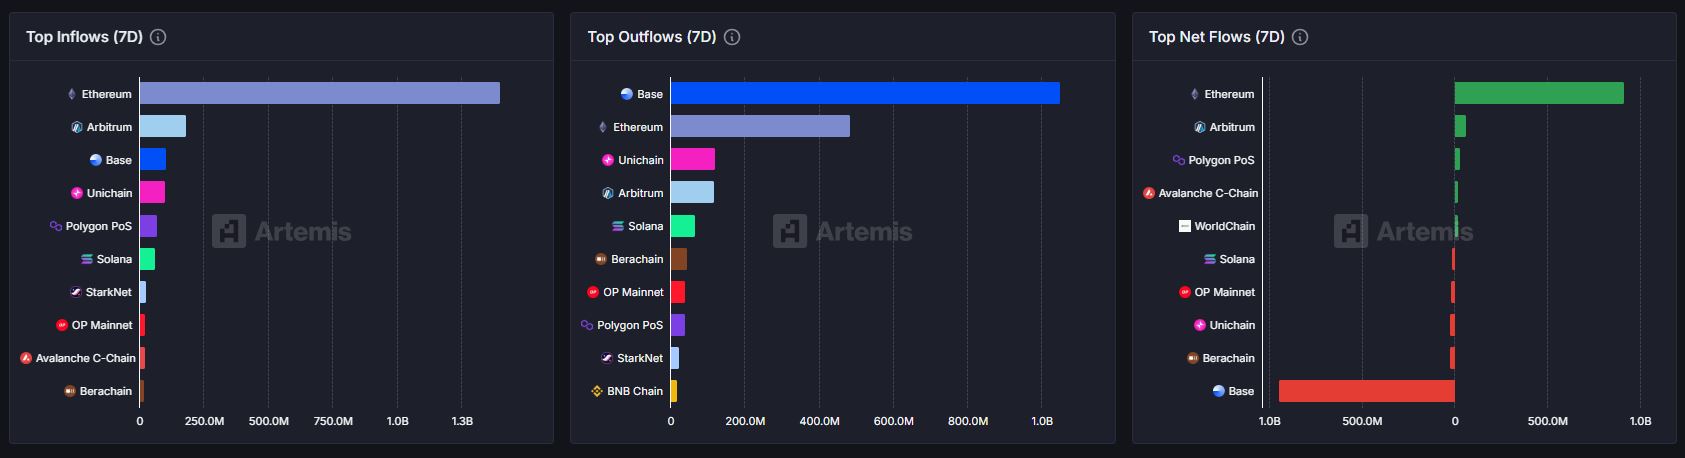
Task: Click the Polygon PoS label in Top Net Flows
Action: [1221, 160]
